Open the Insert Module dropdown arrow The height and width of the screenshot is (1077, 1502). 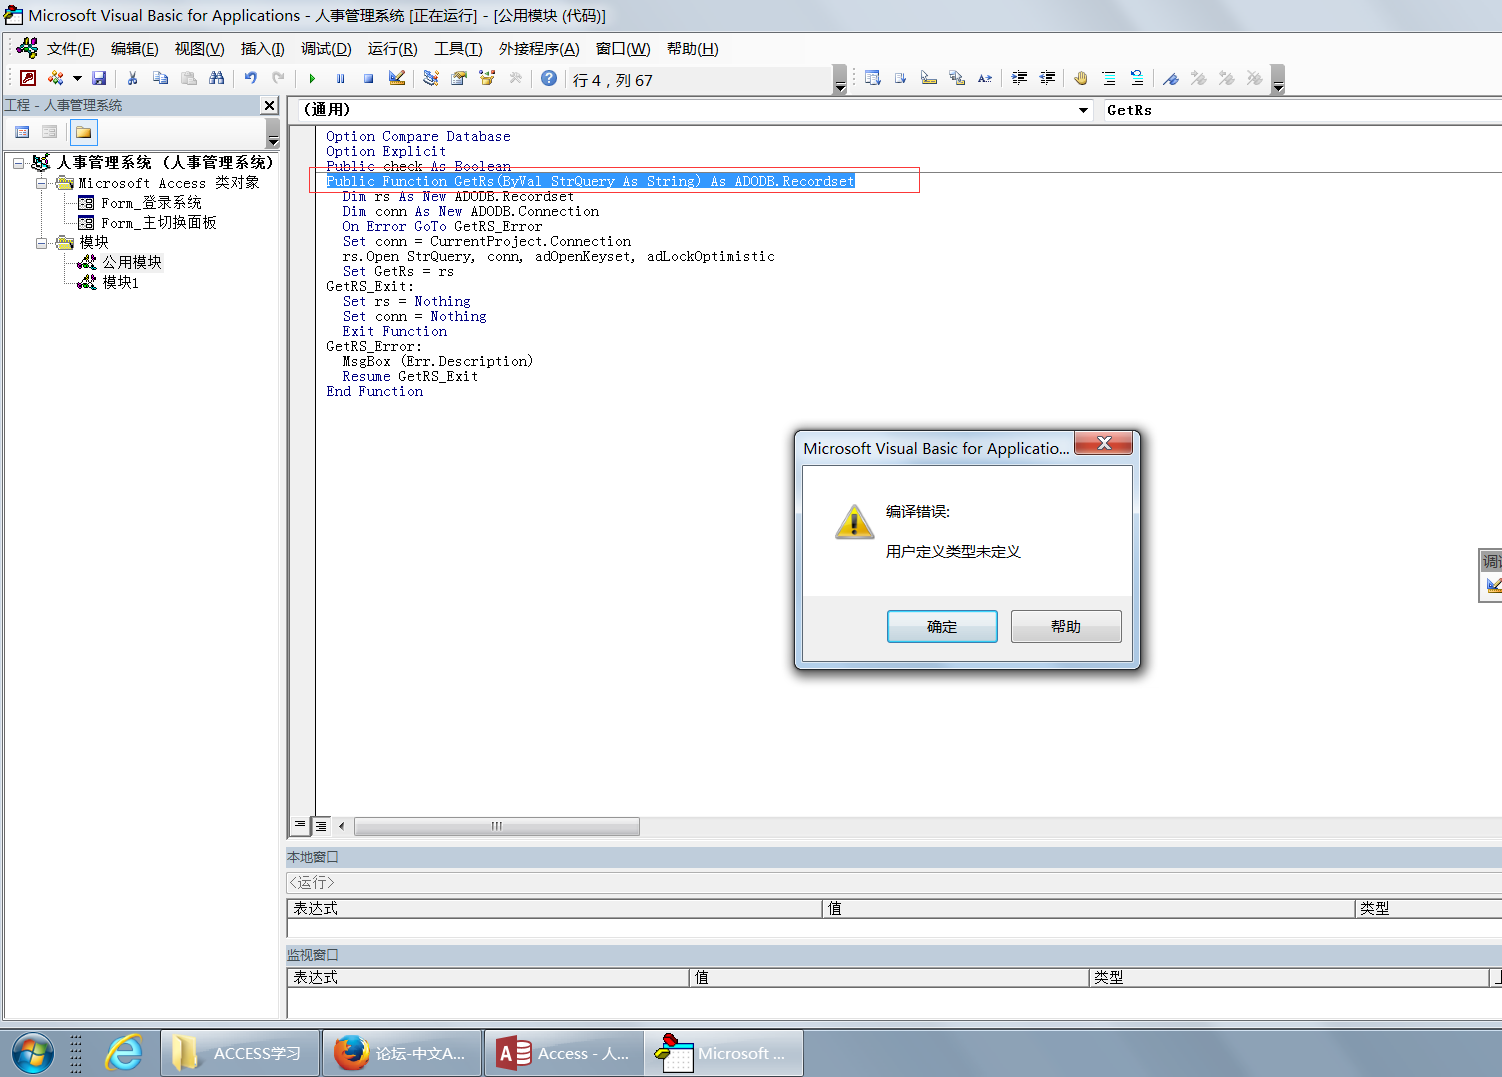tap(77, 78)
